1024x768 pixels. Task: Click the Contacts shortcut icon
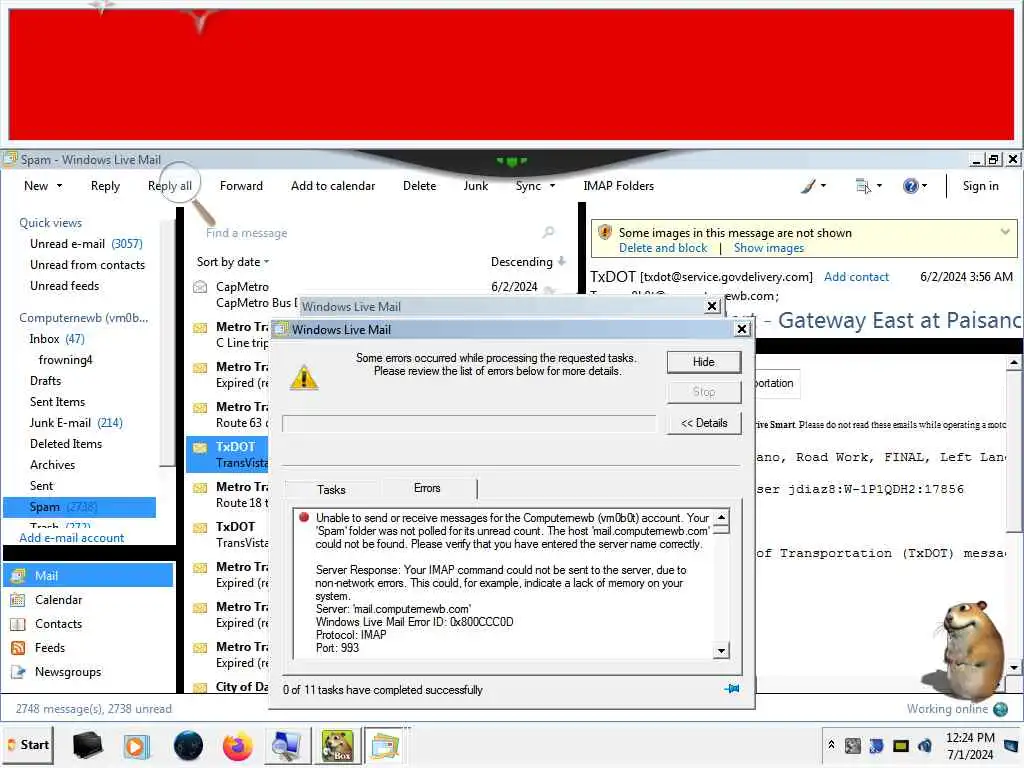pos(18,624)
